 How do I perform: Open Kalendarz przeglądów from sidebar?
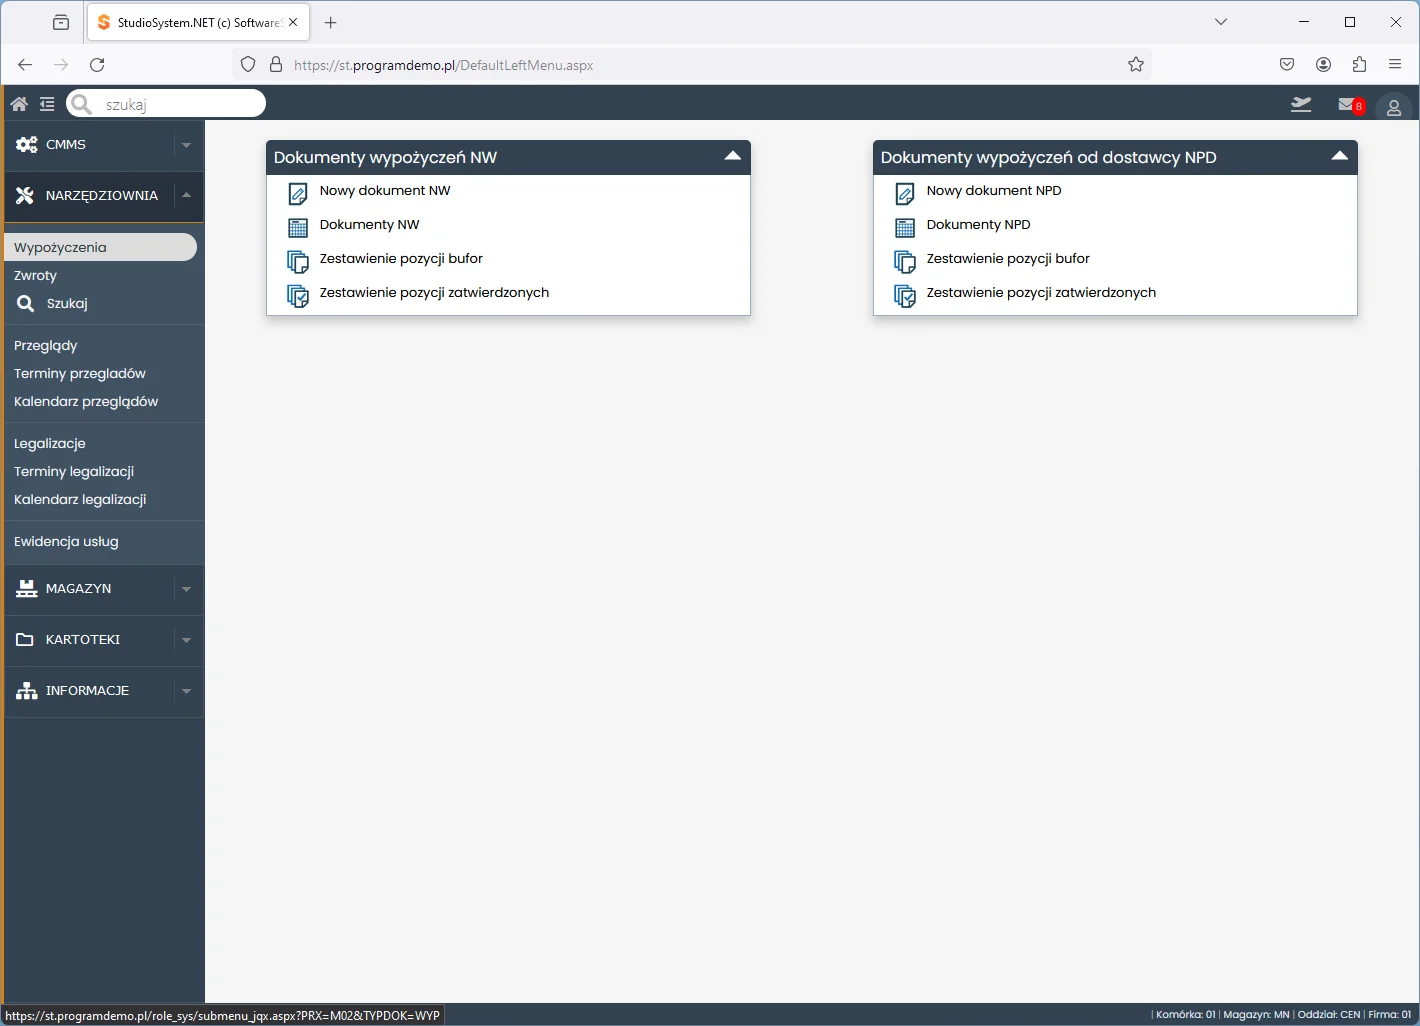[x=86, y=402]
